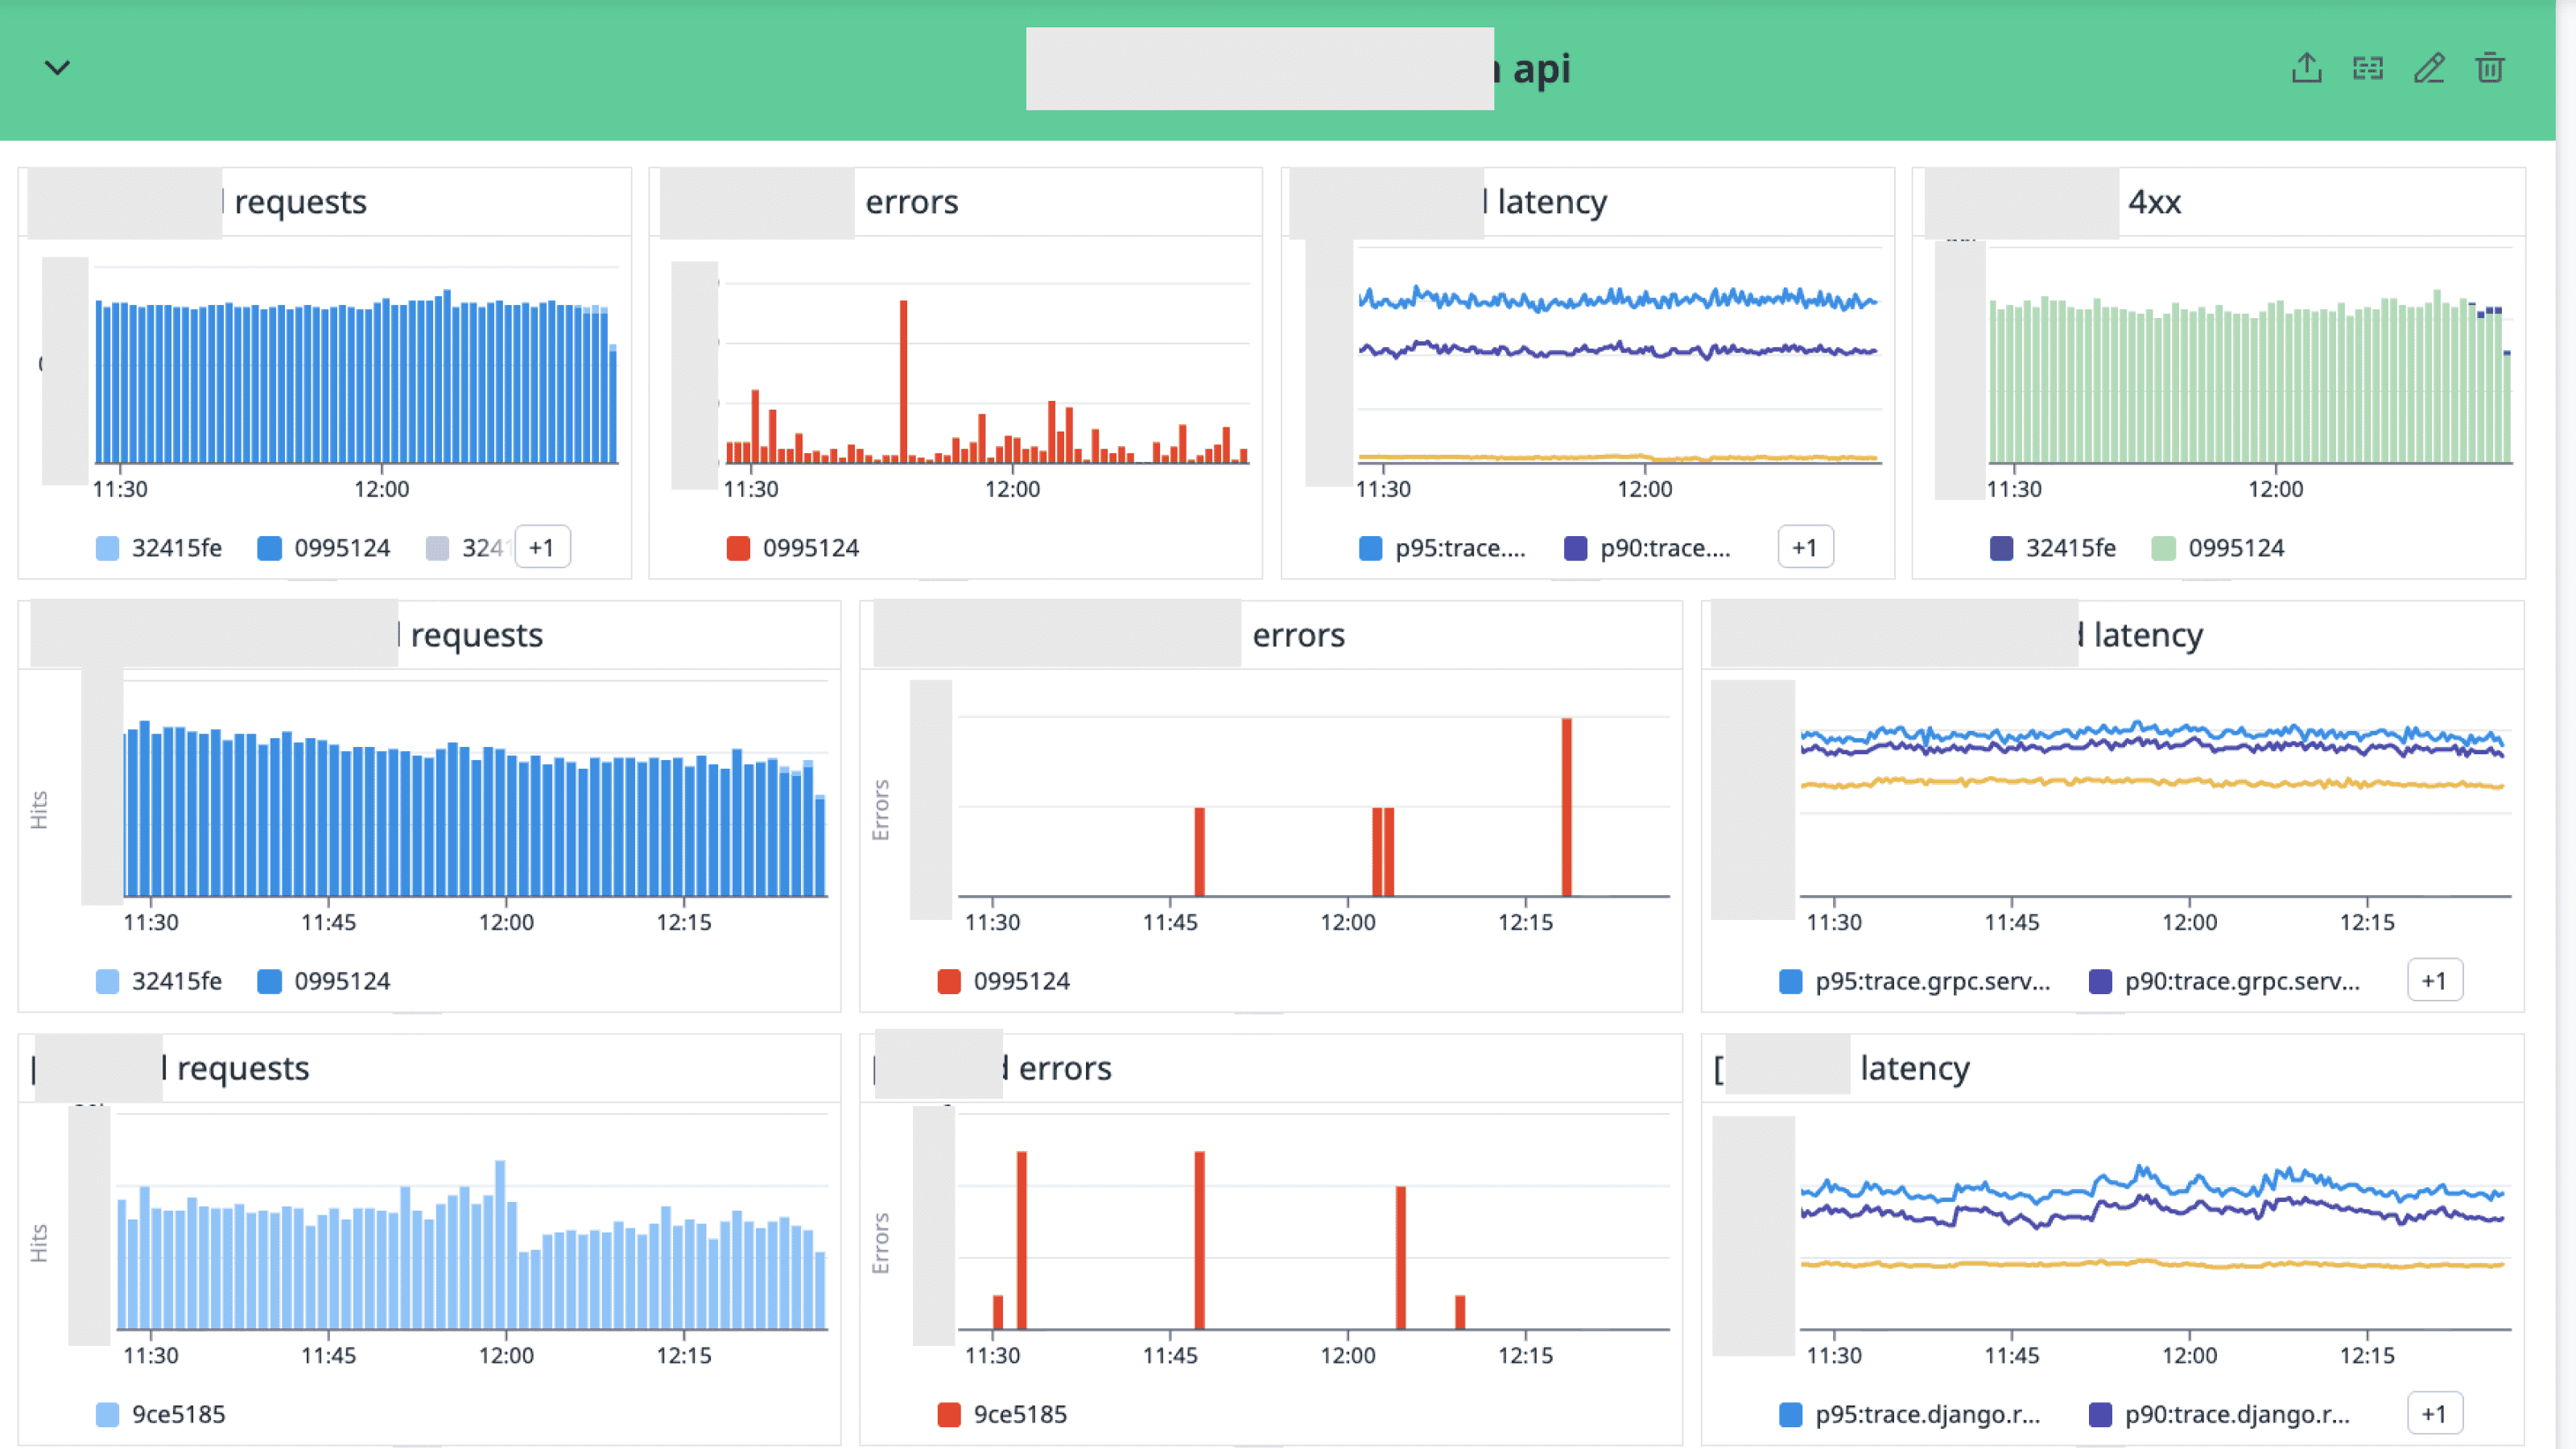The height and width of the screenshot is (1449, 2576).
Task: Collapse the dashboard section with the header chevron
Action: tap(57, 68)
